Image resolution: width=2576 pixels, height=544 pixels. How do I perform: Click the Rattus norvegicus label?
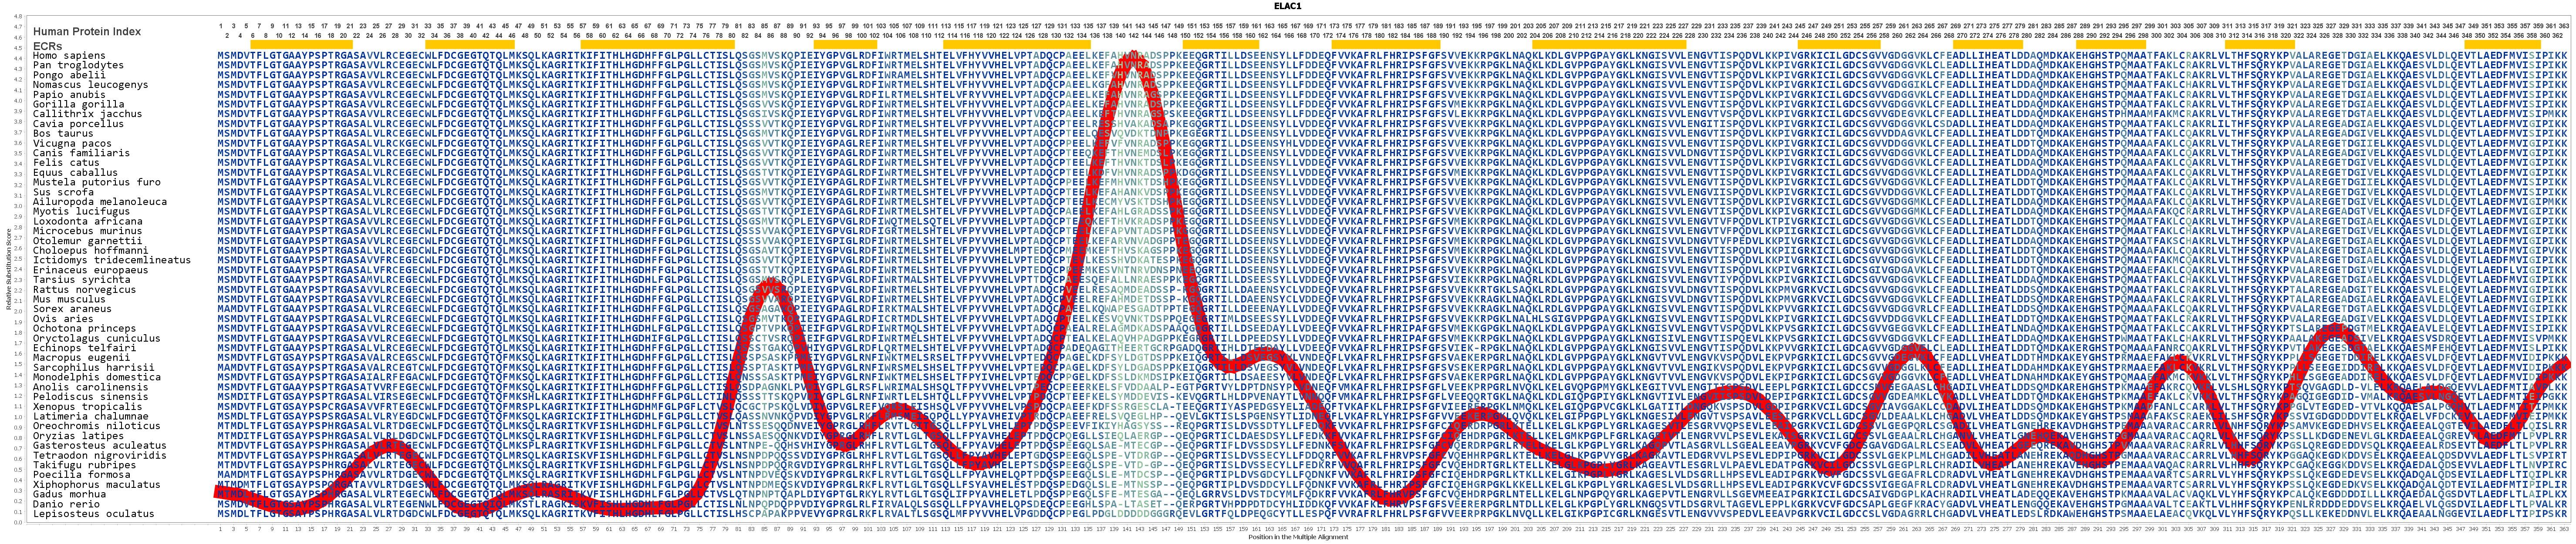(84, 290)
